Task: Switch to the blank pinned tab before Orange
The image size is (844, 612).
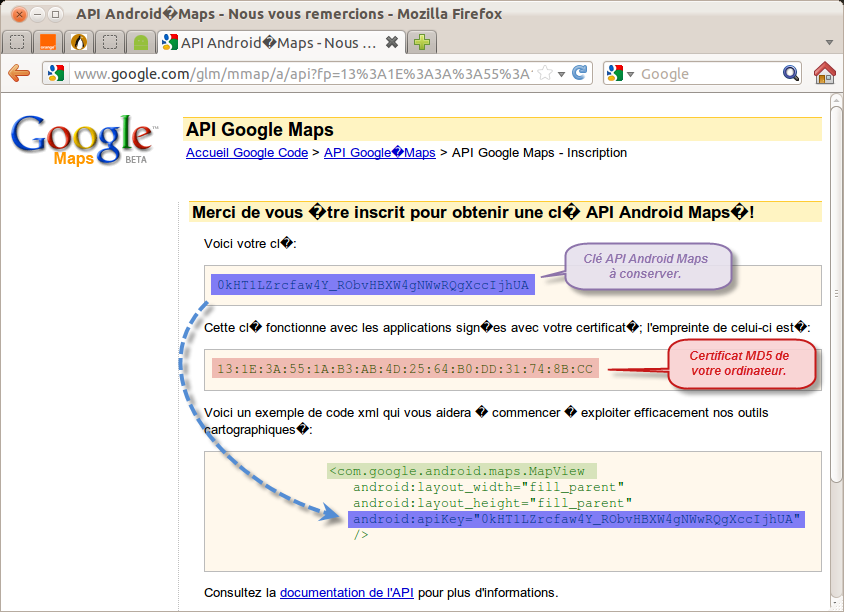Action: [17, 42]
